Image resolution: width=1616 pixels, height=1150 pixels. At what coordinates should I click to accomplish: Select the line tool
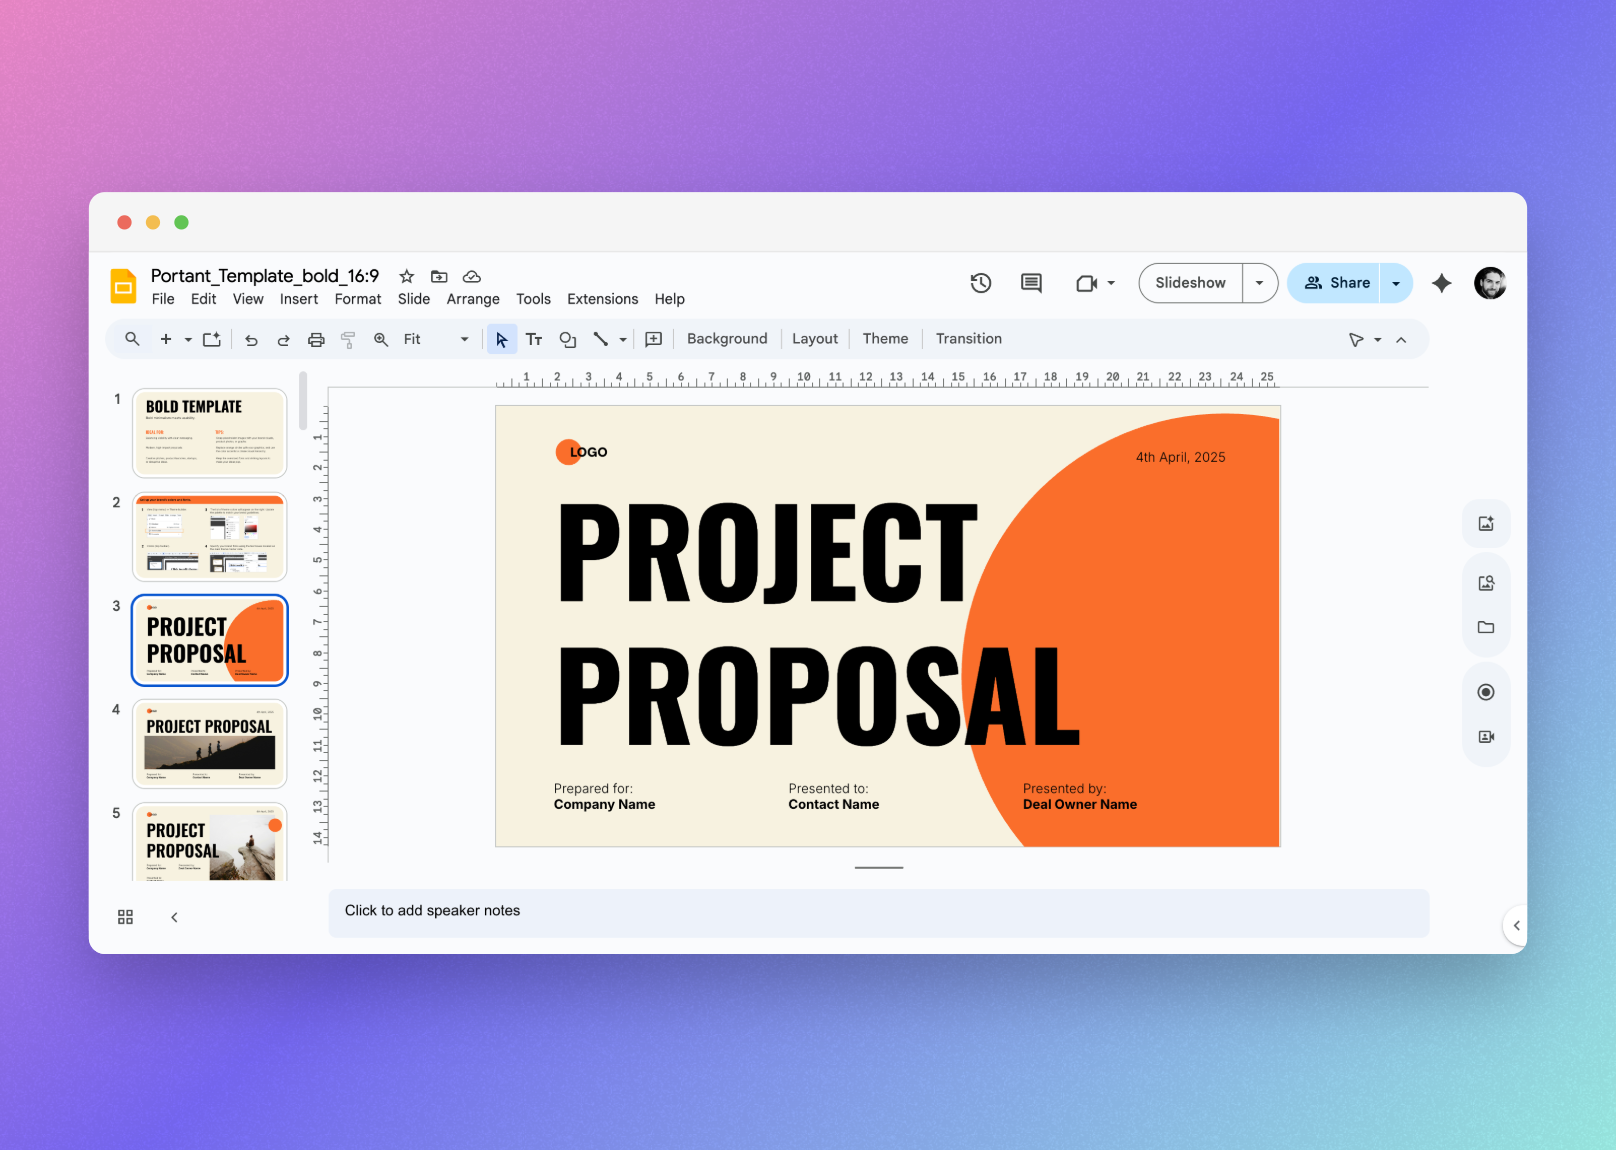click(600, 339)
